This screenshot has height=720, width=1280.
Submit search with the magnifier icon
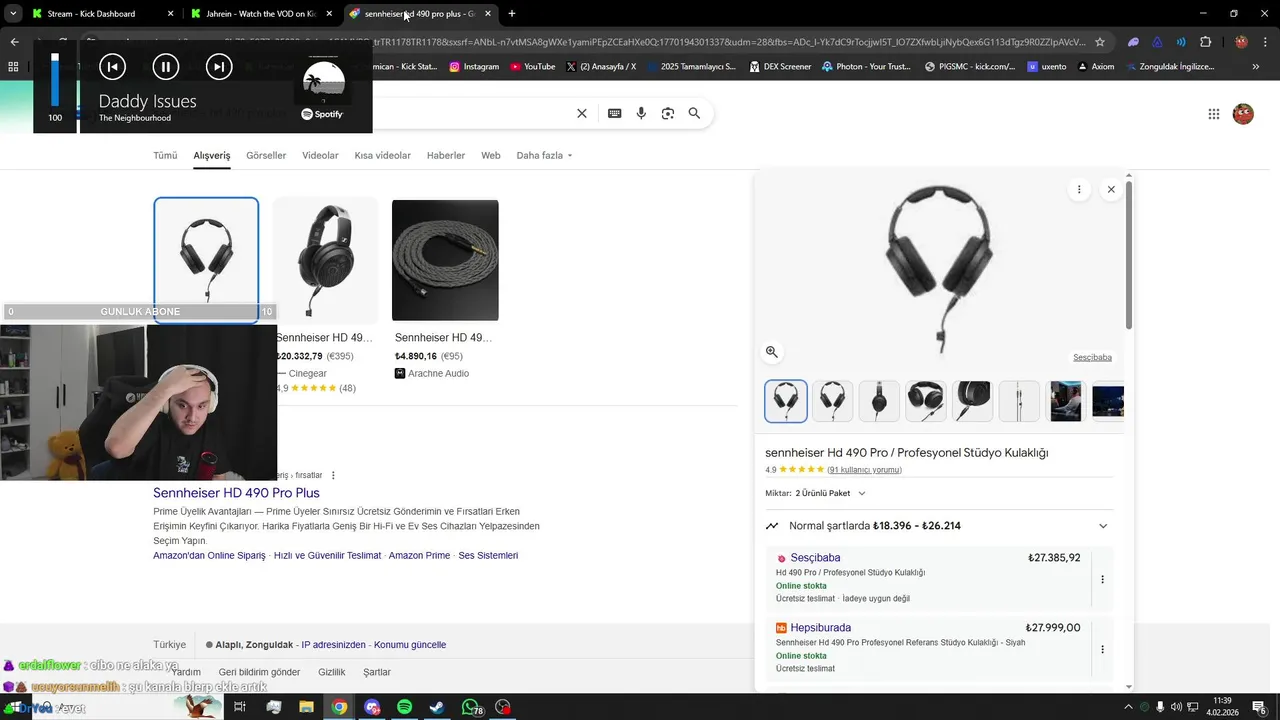coord(695,114)
